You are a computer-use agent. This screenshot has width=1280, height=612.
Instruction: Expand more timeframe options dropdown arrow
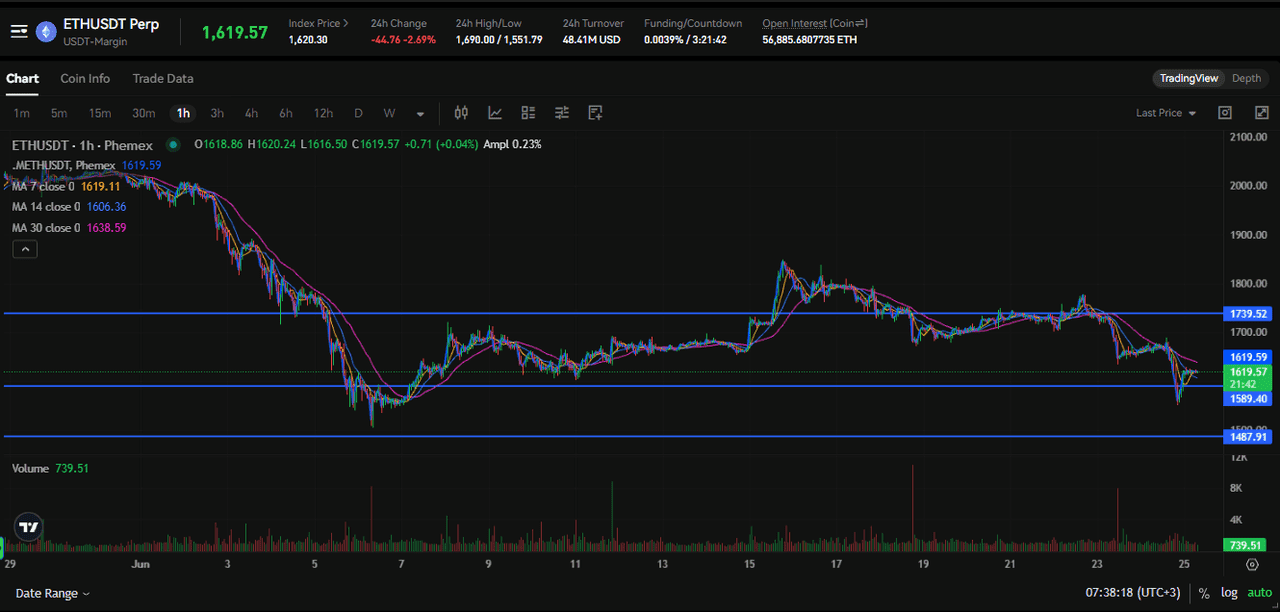[421, 114]
